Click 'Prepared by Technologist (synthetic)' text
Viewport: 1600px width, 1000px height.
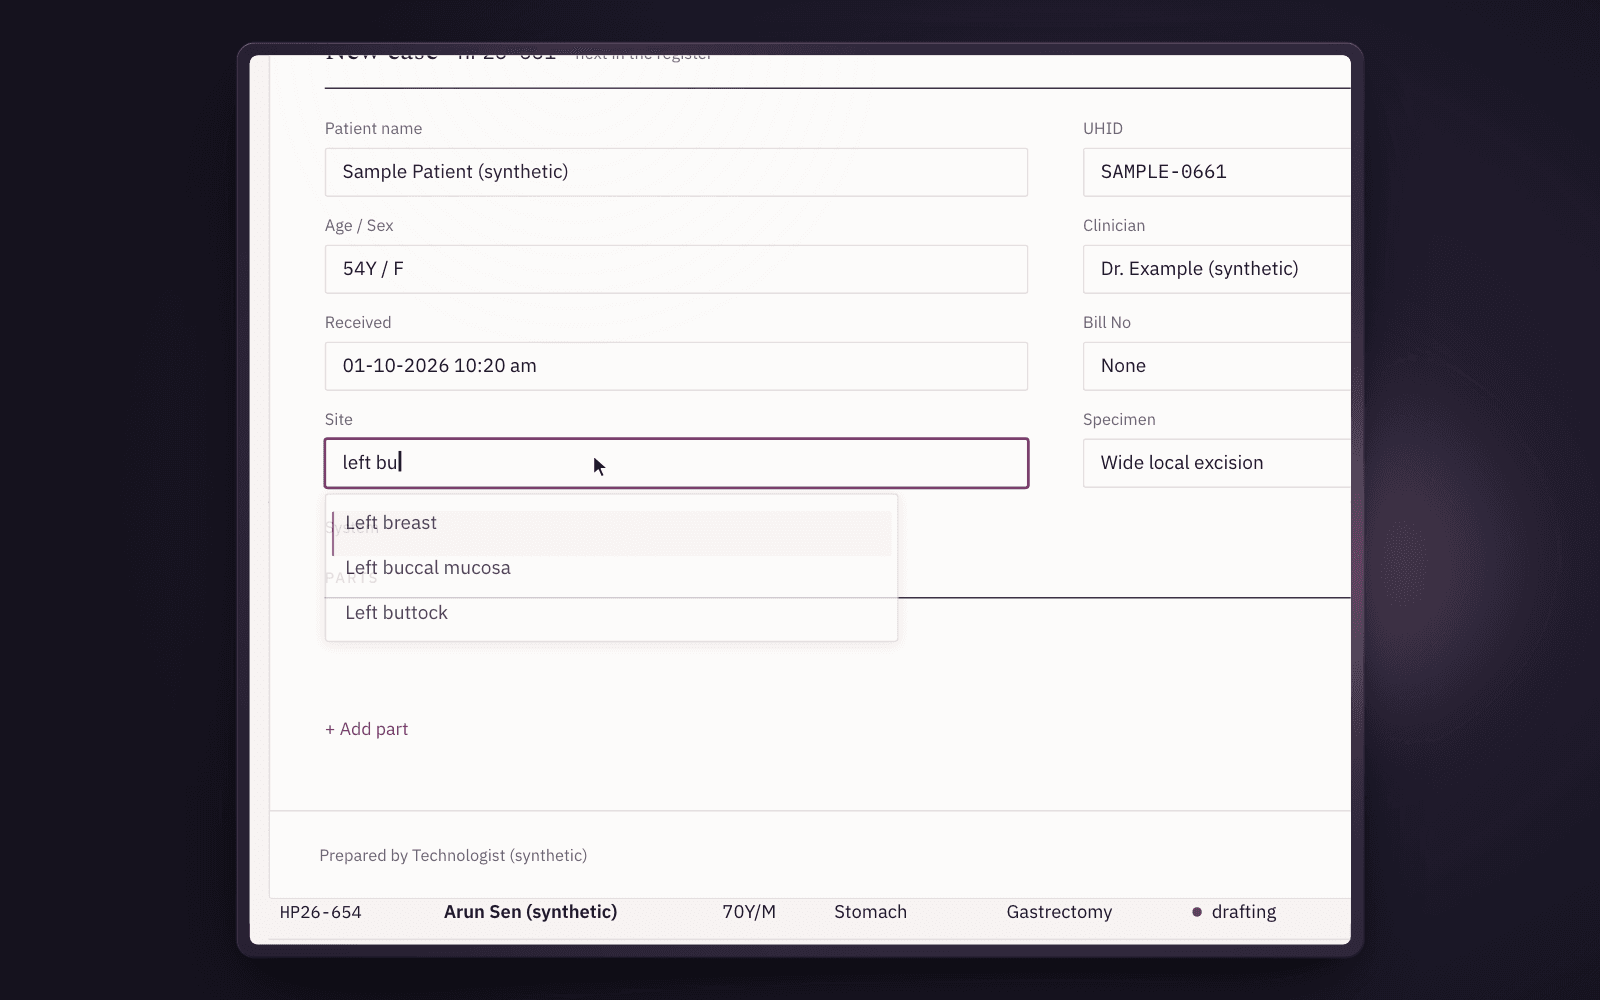(x=453, y=856)
